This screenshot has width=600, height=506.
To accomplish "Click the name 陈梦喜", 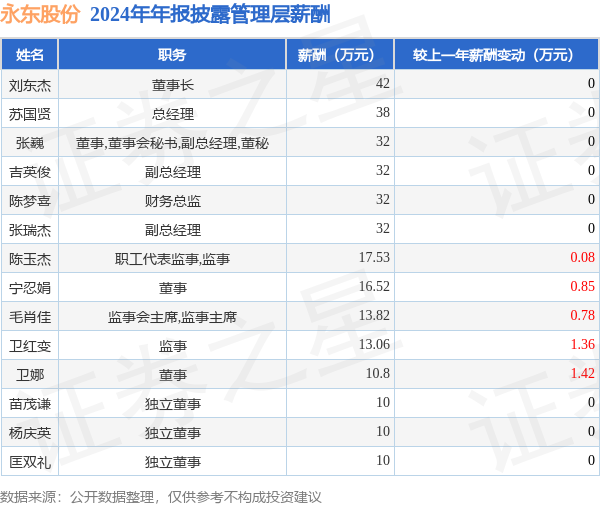I will 30,201.
